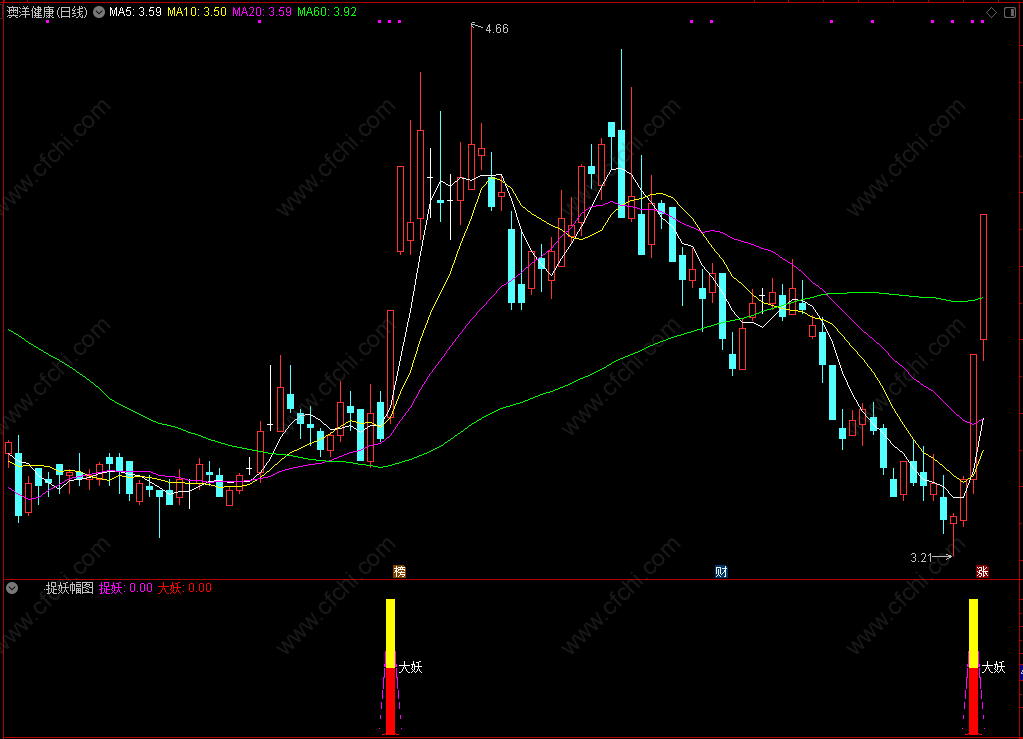1023x739 pixels.
Task: Click the red 大妖: 0.00 value
Action: pyautogui.click(x=185, y=588)
